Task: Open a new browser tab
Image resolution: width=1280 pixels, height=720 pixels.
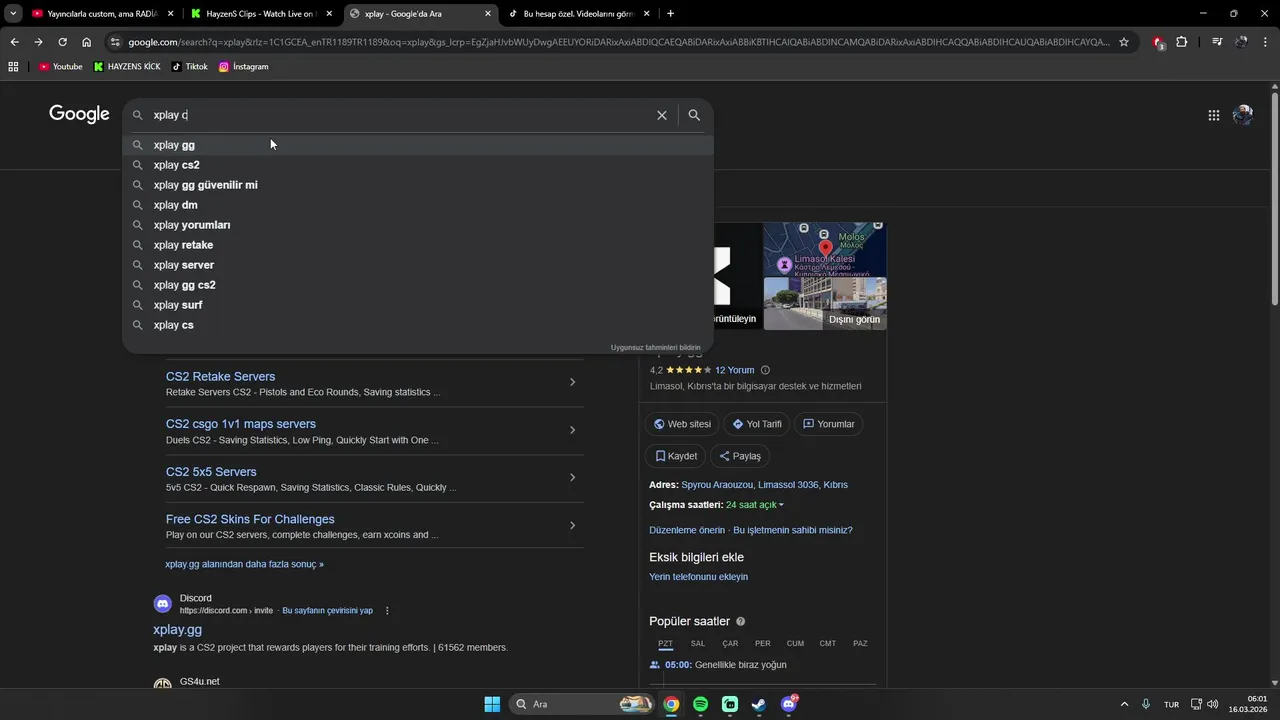Action: [670, 14]
